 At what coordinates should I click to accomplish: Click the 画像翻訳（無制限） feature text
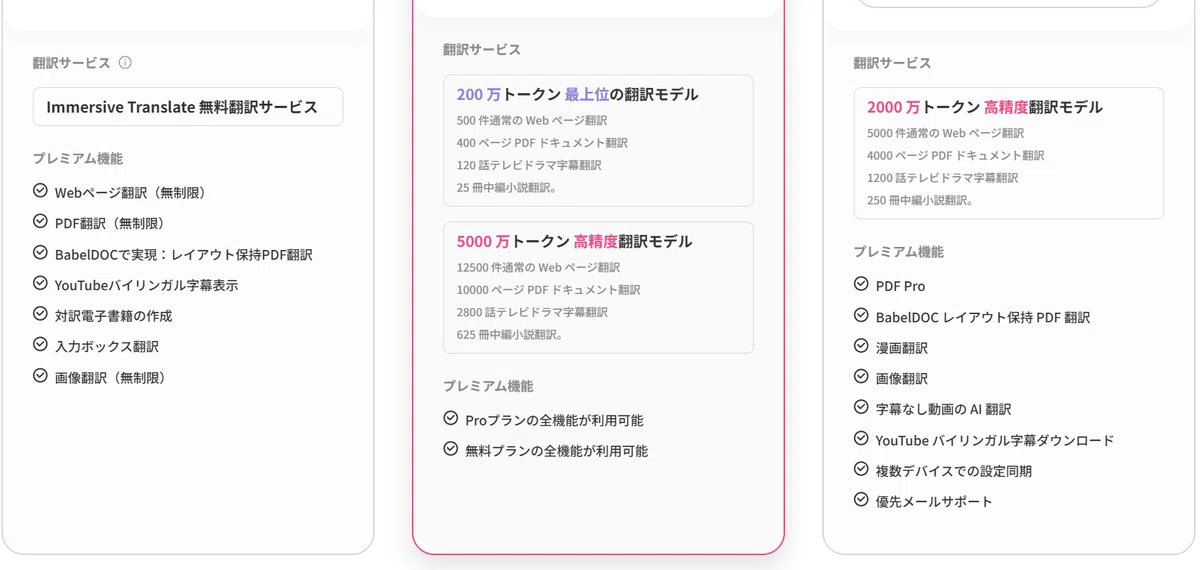(x=110, y=378)
